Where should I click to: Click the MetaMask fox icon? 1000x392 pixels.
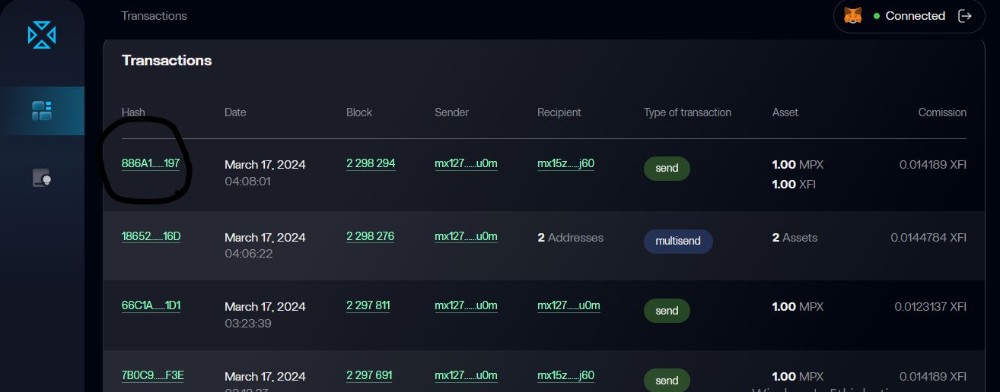tap(853, 16)
